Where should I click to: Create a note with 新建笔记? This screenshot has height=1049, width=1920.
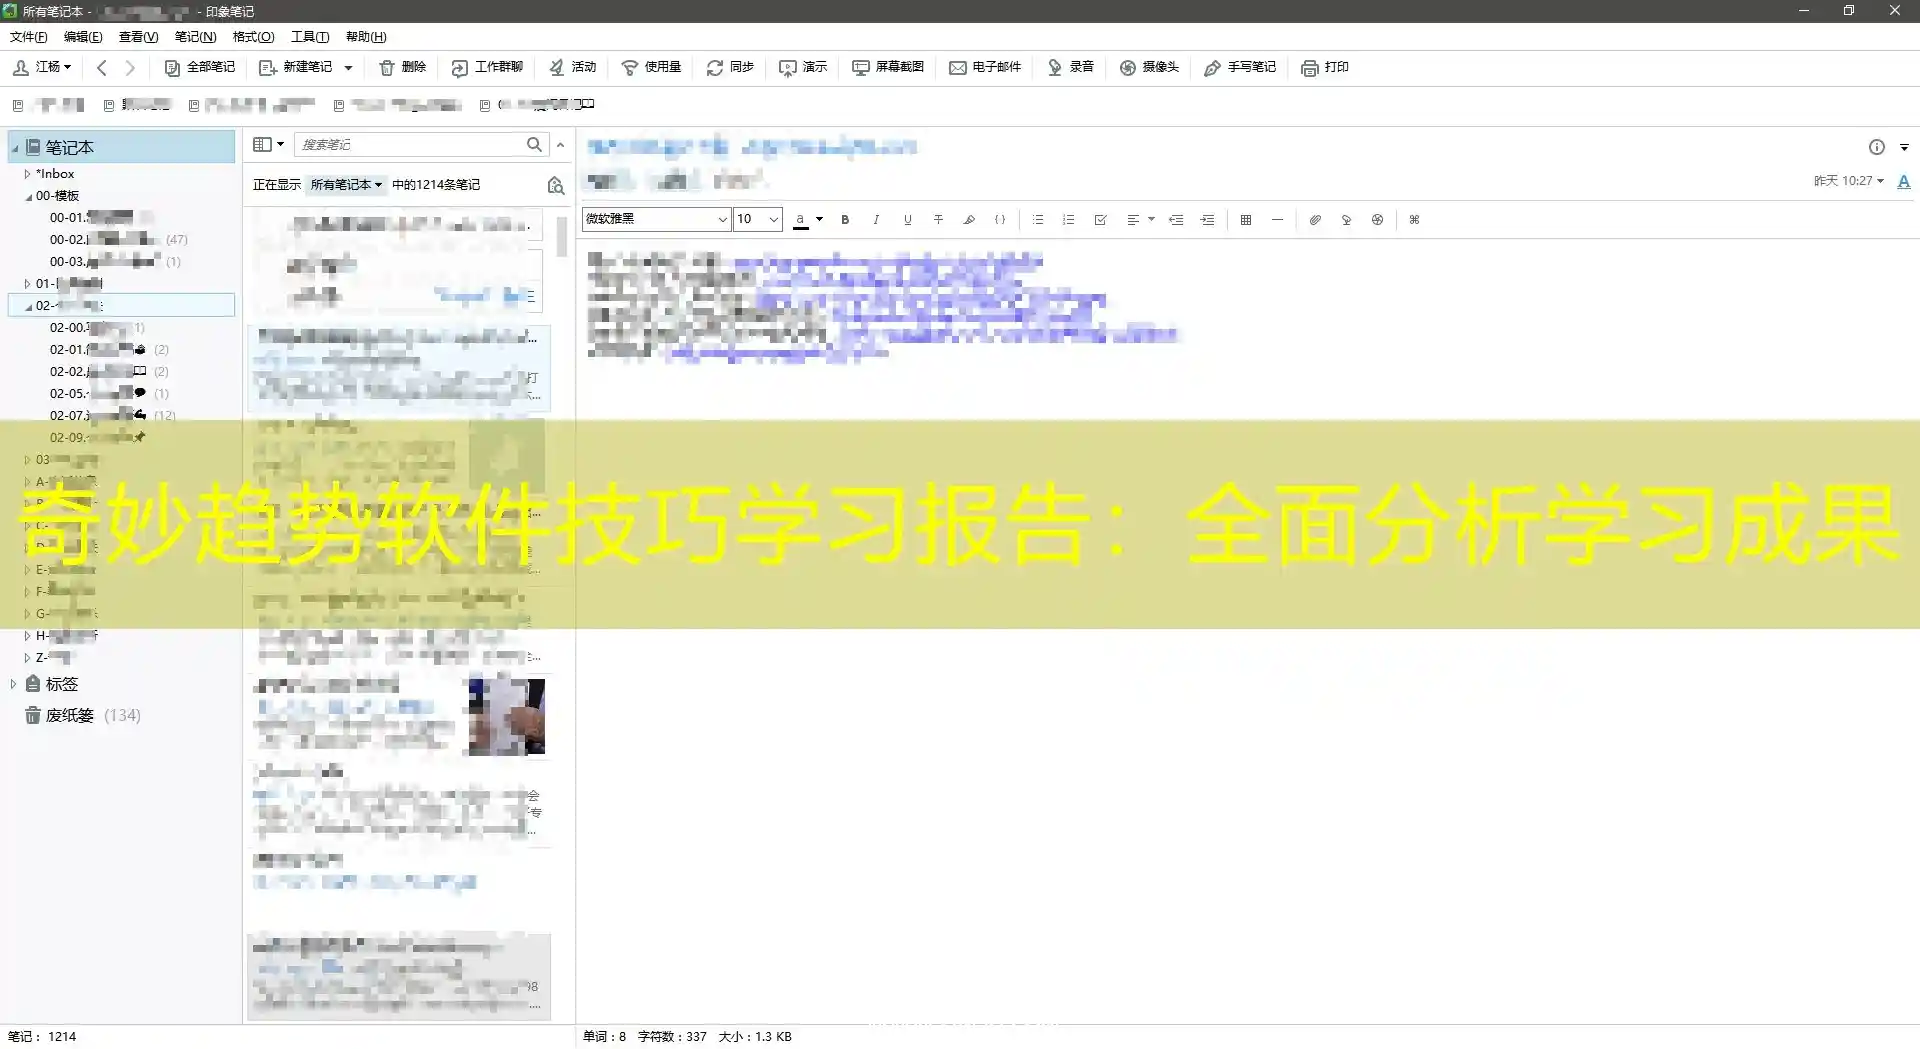click(296, 67)
